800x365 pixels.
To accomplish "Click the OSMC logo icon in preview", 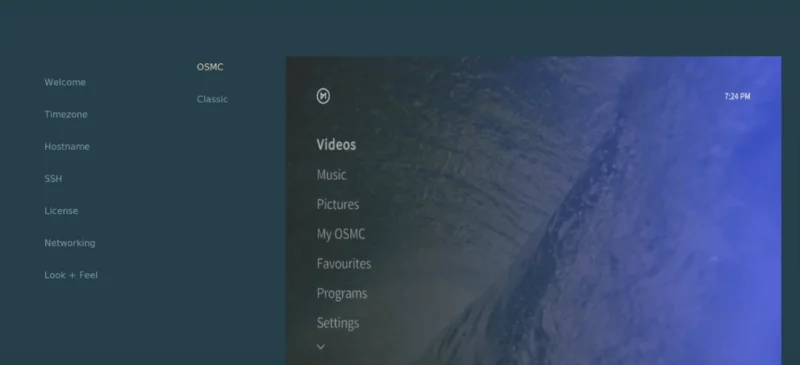I will point(323,96).
